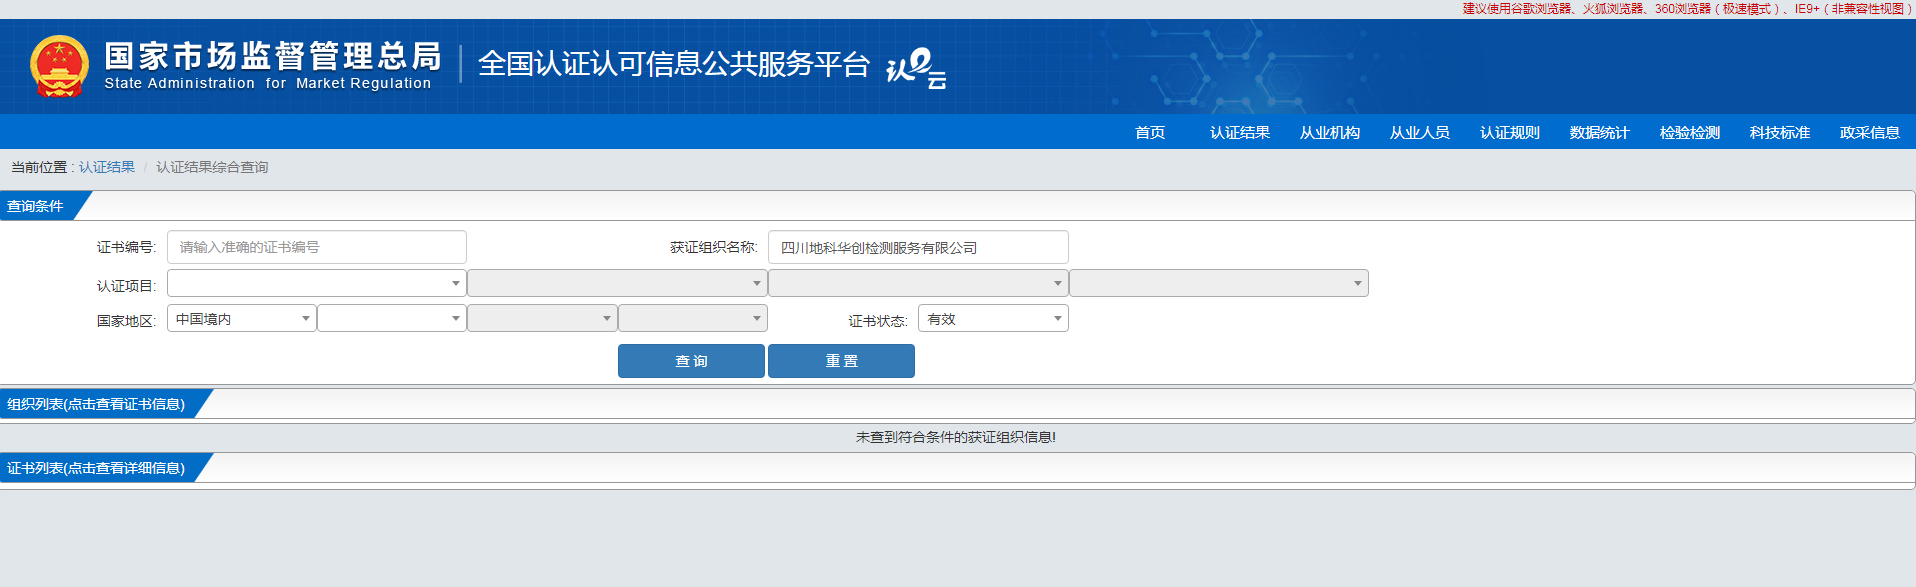Click the 未查到符合条件的获证组织信息 message
The height and width of the screenshot is (587, 1916).
956,437
